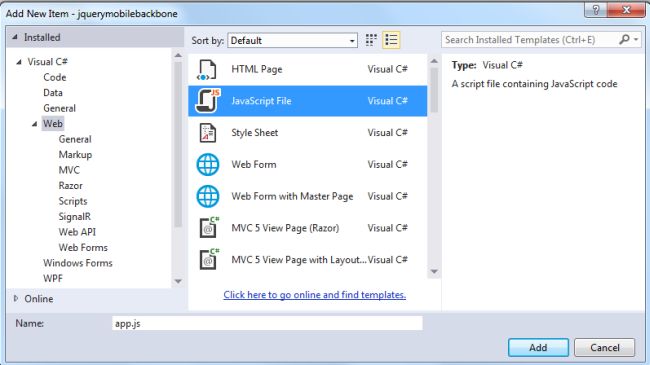Click the template list scroll up arrow

pos(434,61)
